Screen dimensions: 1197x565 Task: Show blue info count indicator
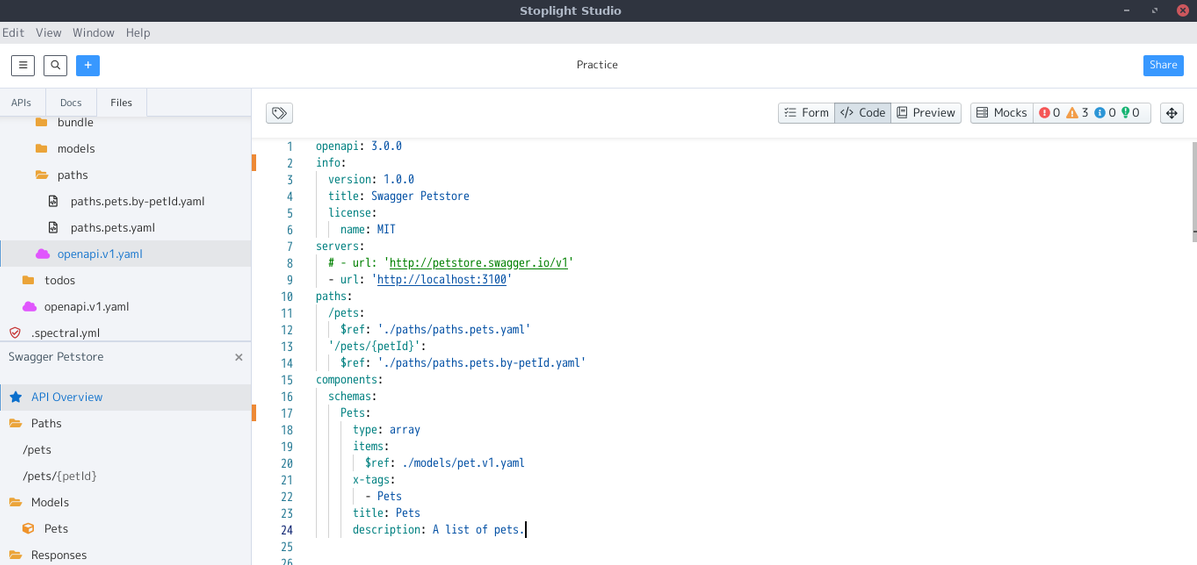[1105, 113]
